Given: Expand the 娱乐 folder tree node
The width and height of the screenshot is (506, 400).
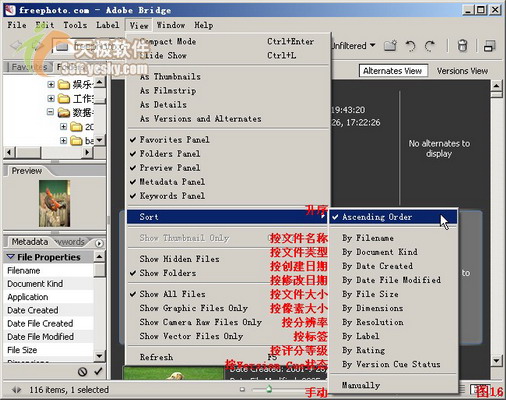Looking at the screenshot, I should tap(51, 84).
